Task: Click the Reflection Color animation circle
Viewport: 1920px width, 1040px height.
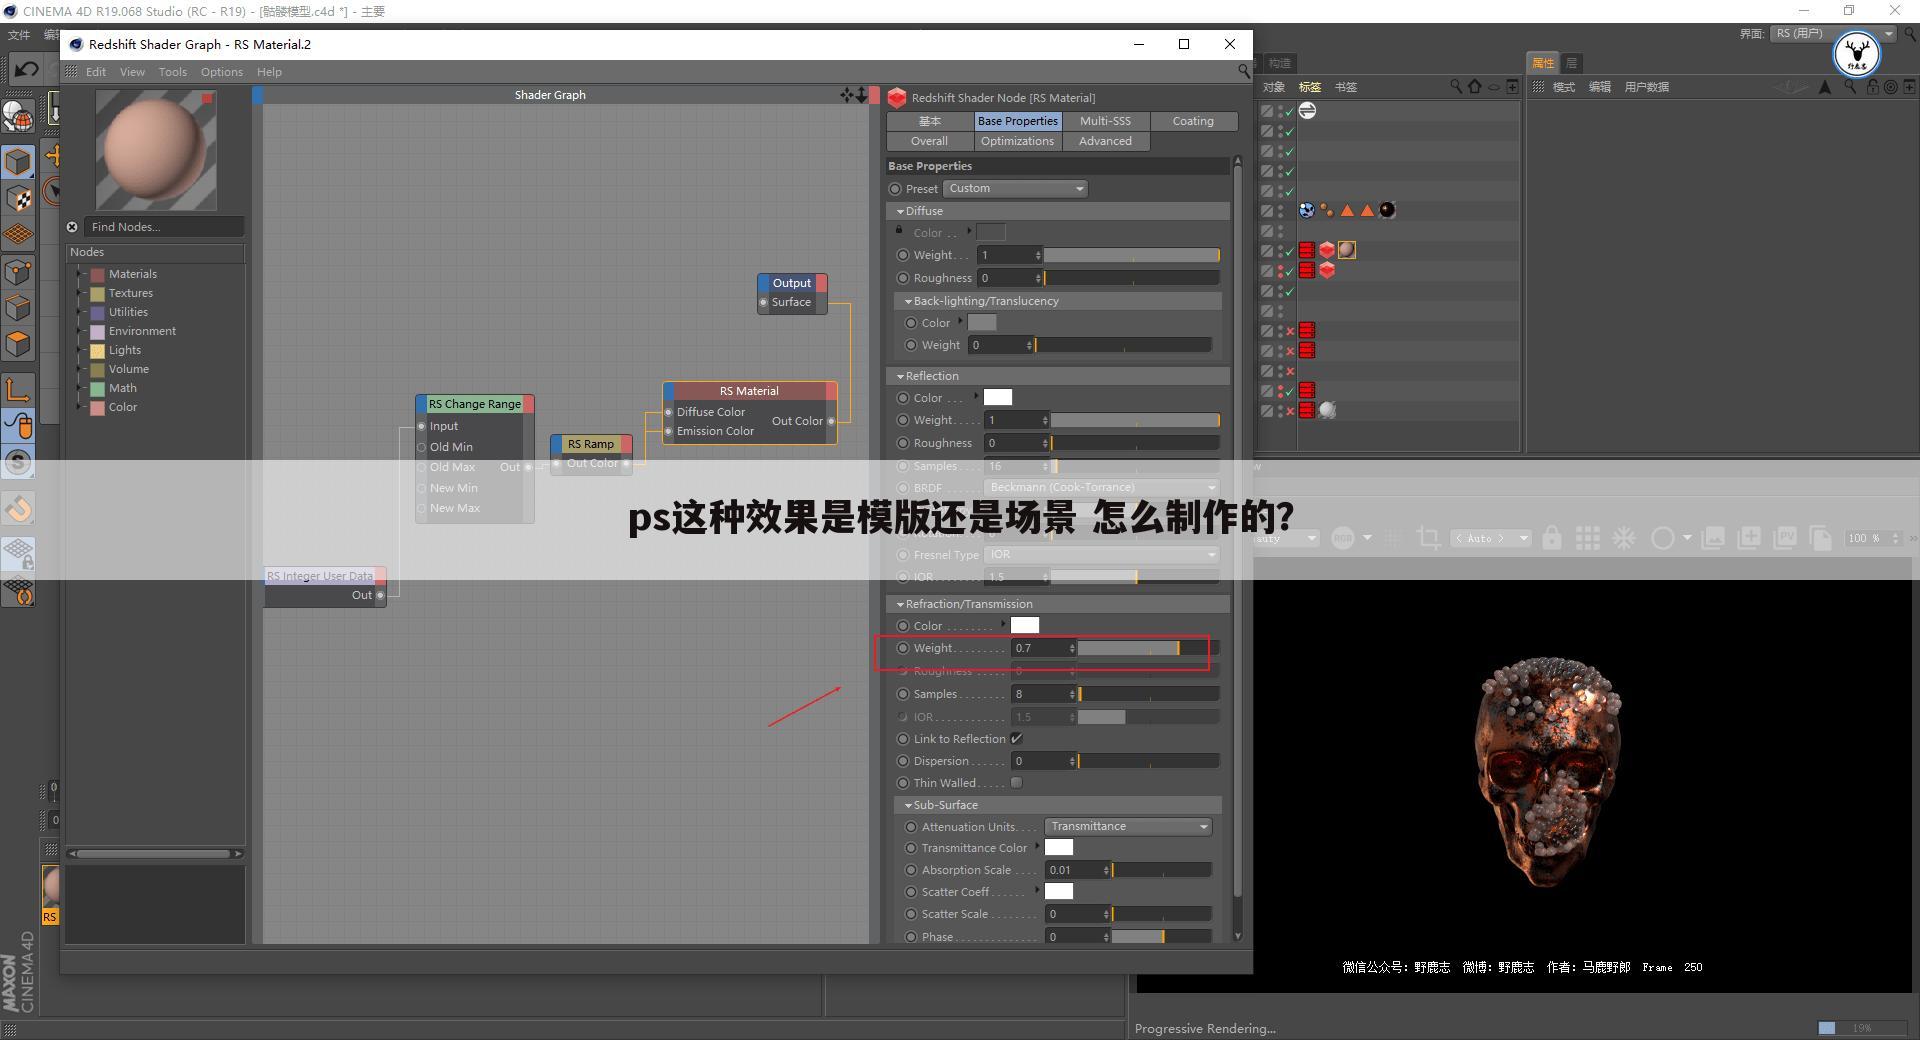Action: tap(903, 398)
